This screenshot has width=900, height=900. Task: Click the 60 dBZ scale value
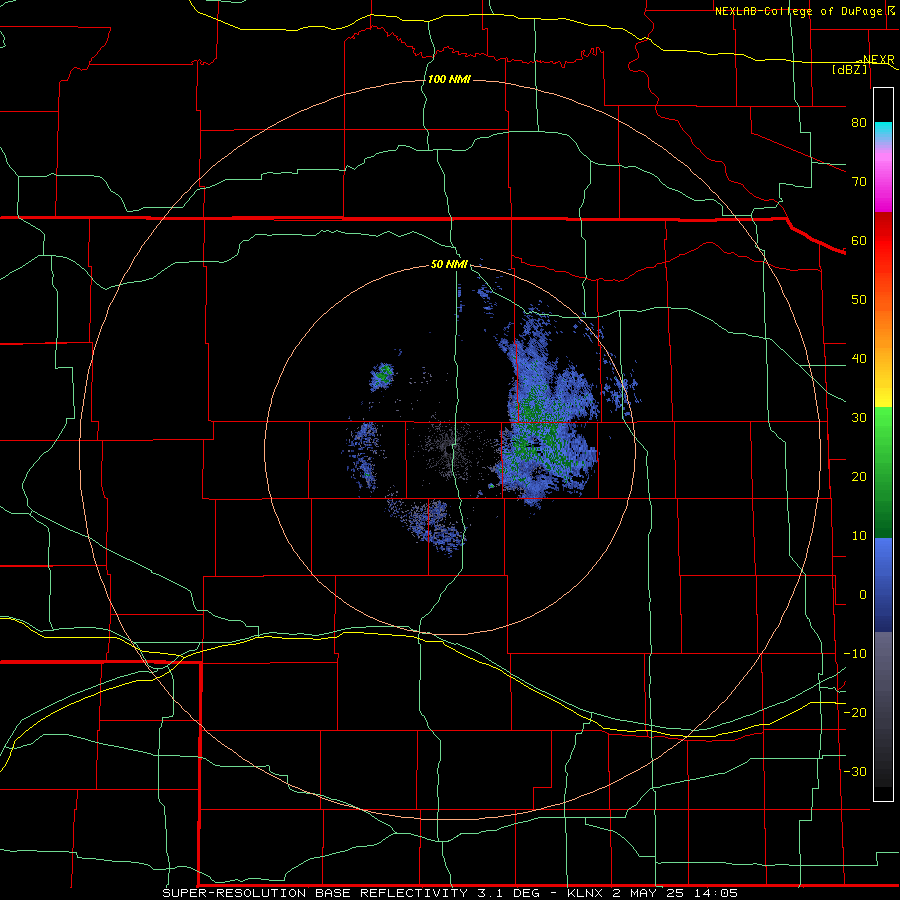pyautogui.click(x=859, y=240)
